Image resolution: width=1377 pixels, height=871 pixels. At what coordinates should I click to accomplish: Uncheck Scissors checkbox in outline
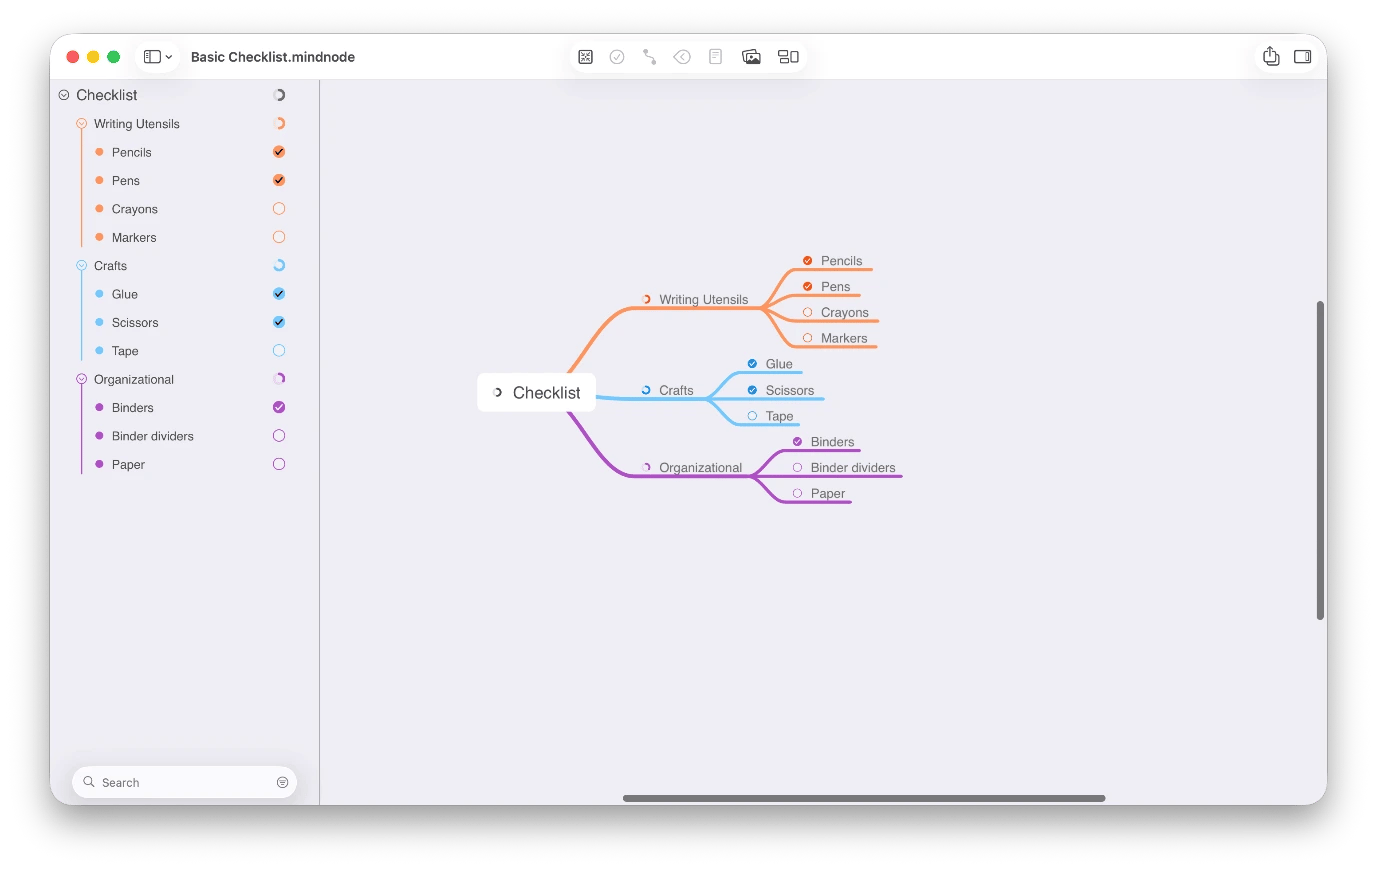(279, 322)
